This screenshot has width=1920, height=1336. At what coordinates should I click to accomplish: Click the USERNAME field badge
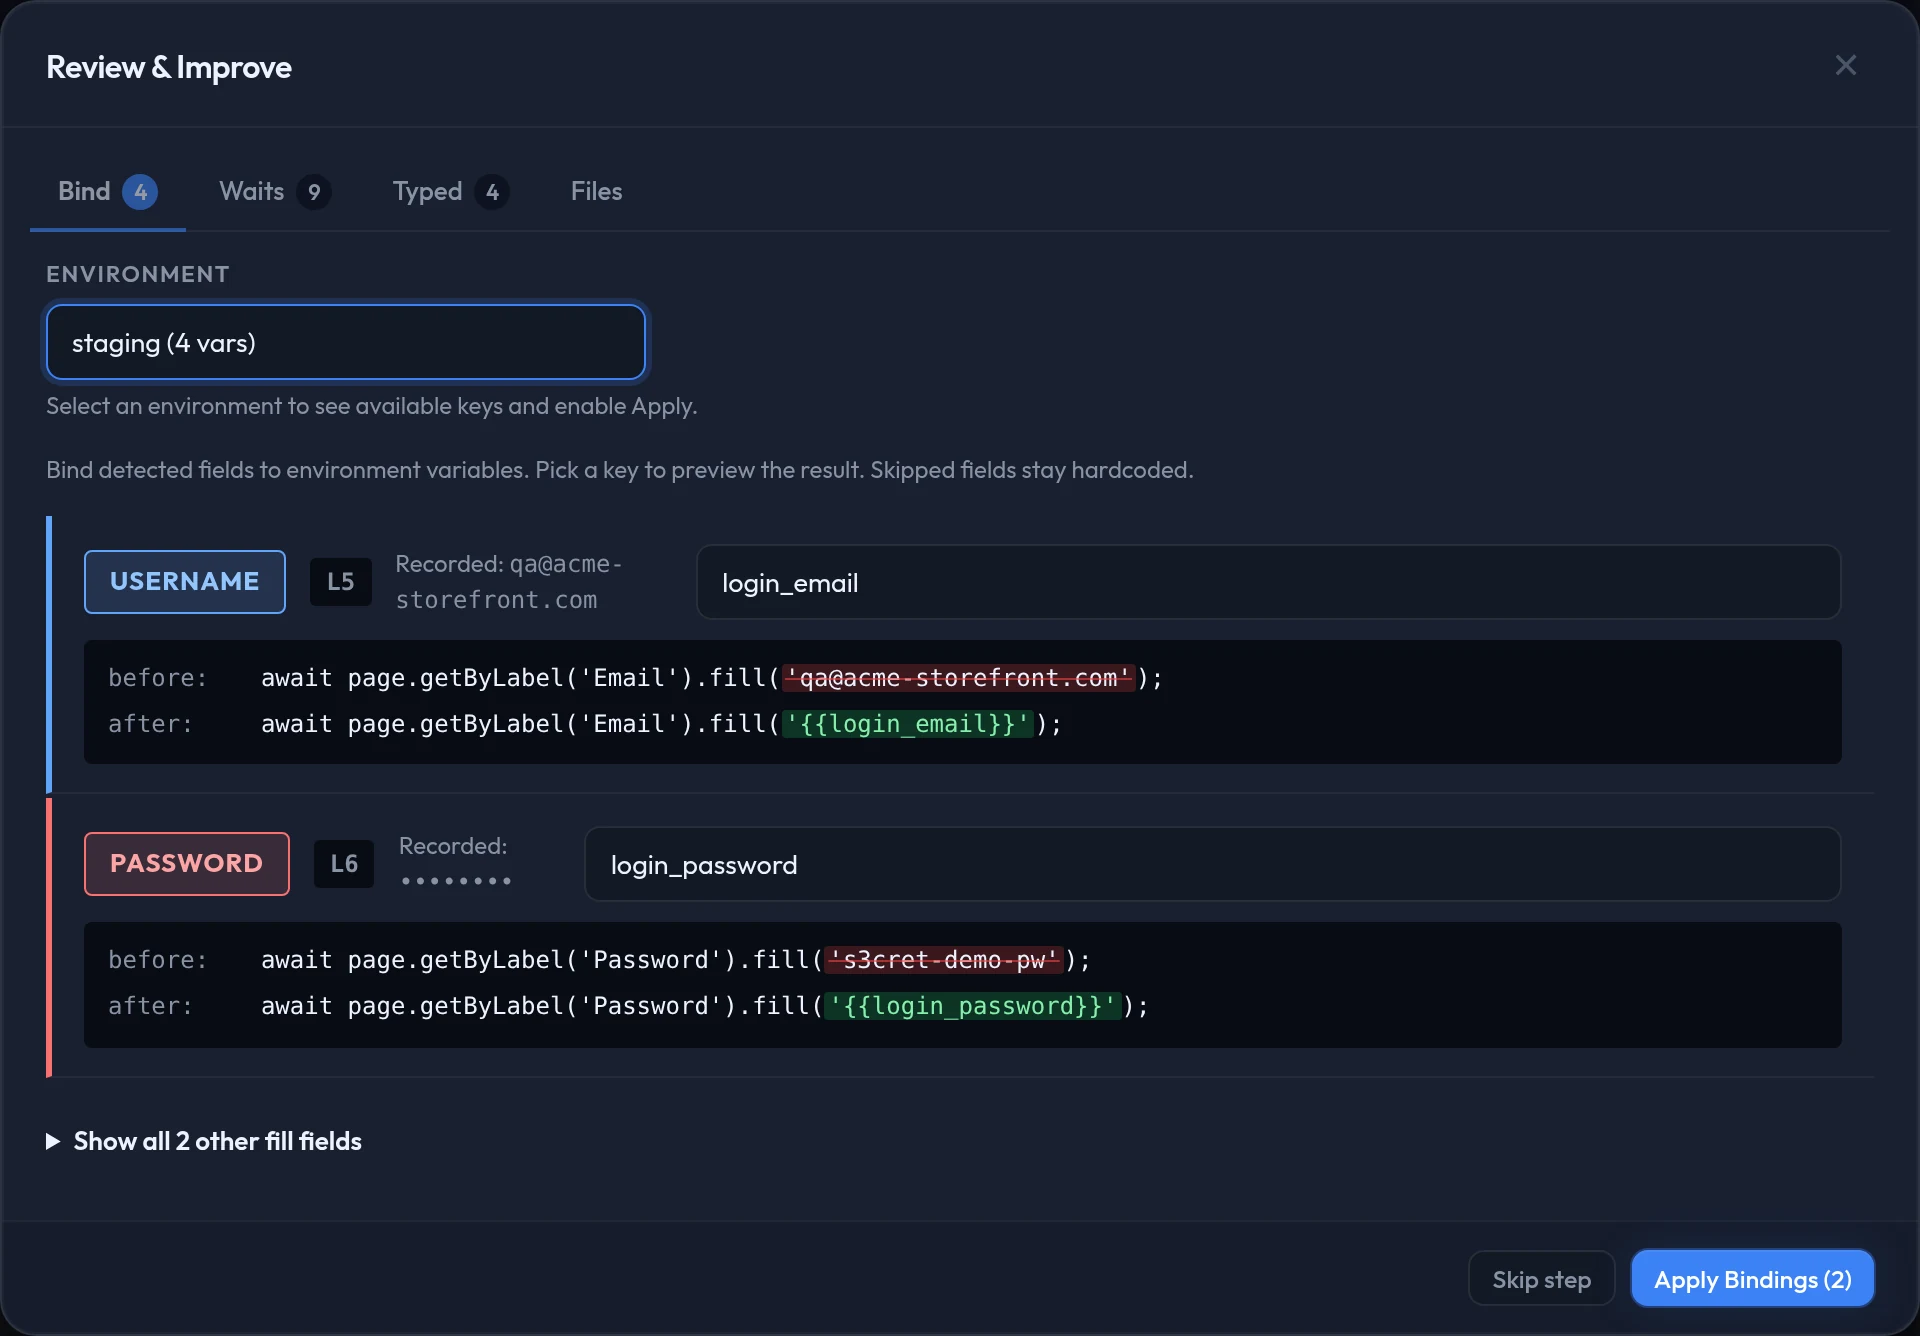tap(185, 582)
